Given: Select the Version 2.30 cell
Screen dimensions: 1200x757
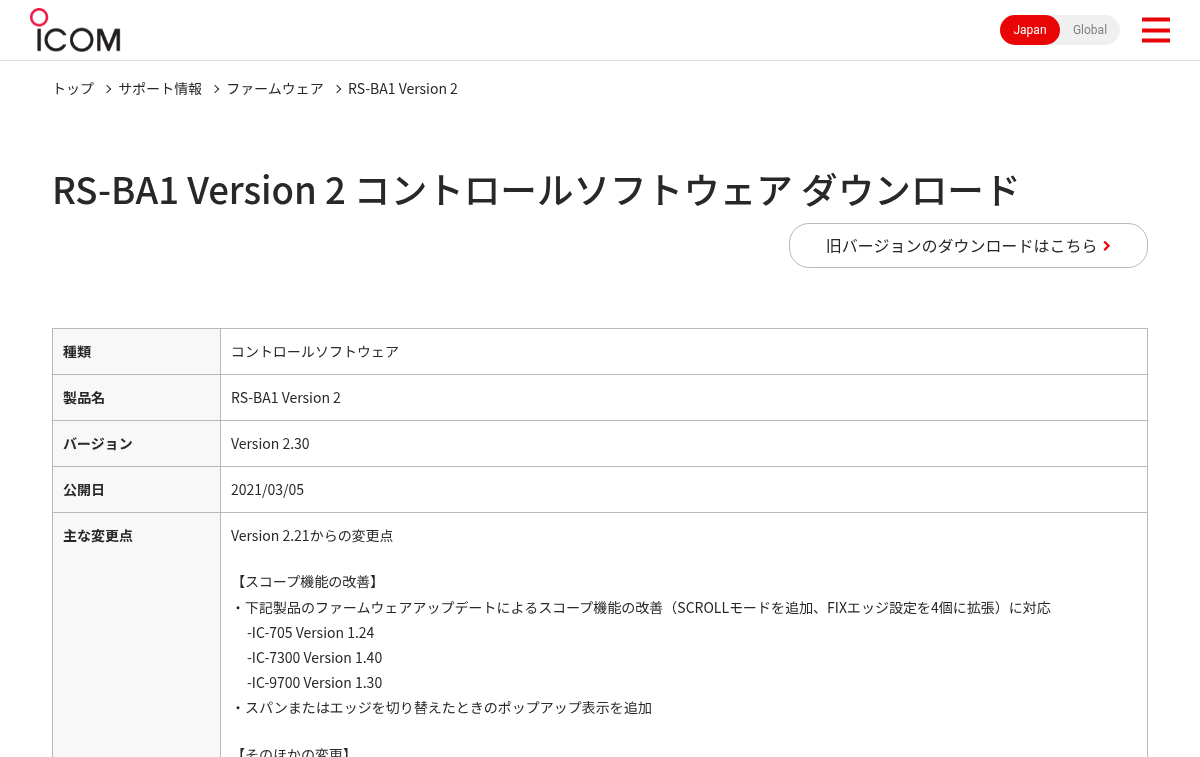Looking at the screenshot, I should point(684,444).
